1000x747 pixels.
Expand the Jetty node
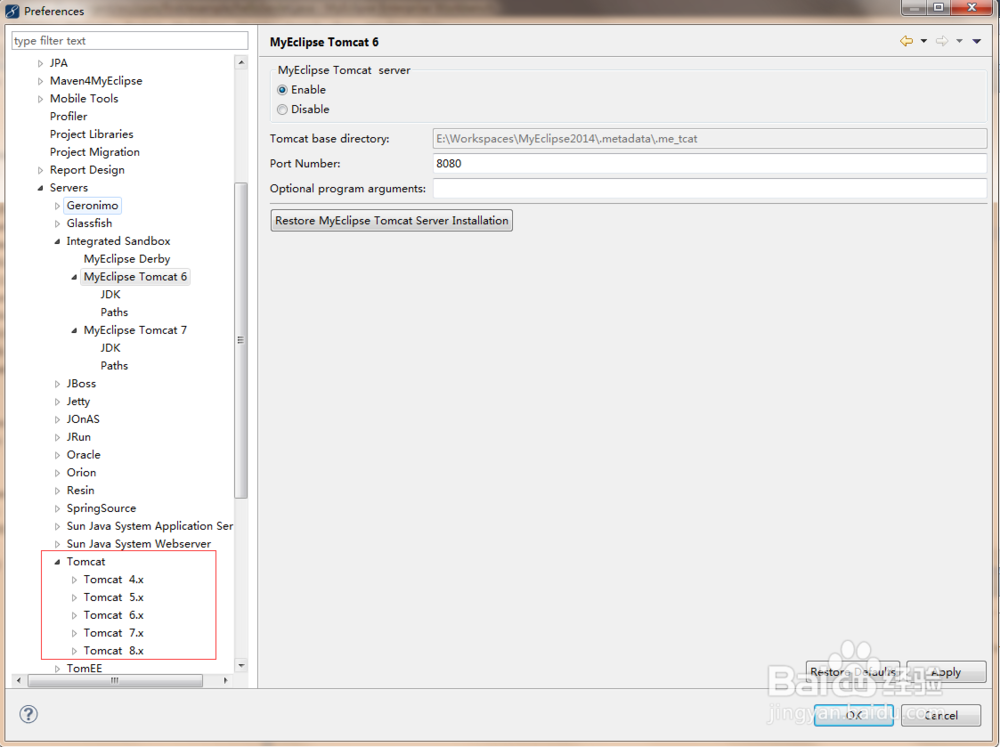[57, 402]
